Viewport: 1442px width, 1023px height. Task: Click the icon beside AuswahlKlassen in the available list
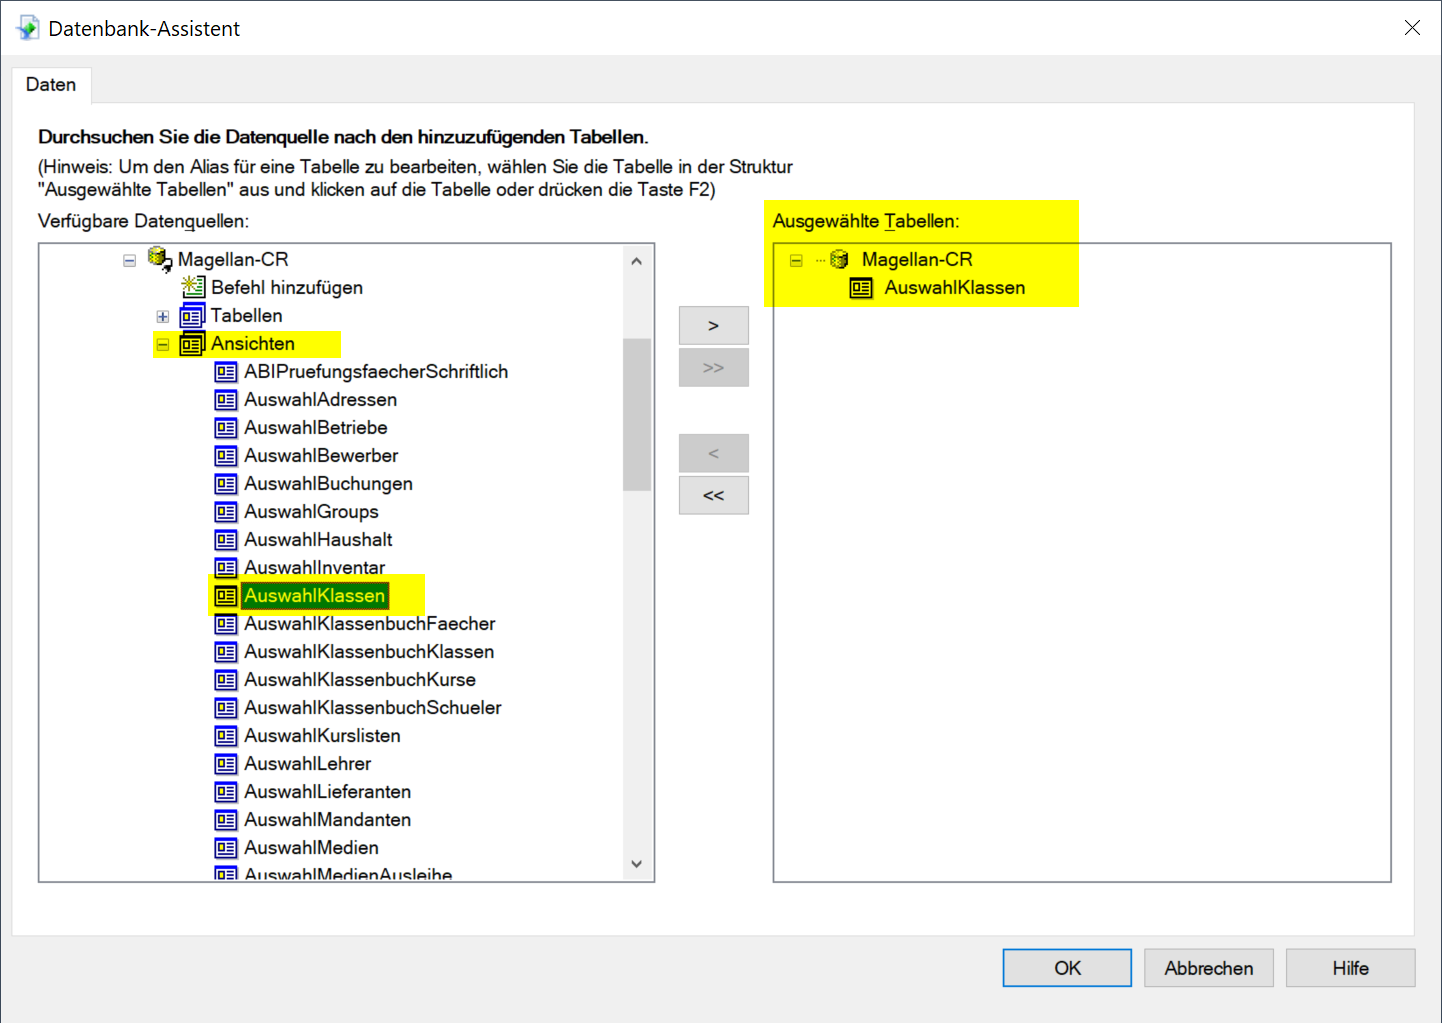point(226,596)
